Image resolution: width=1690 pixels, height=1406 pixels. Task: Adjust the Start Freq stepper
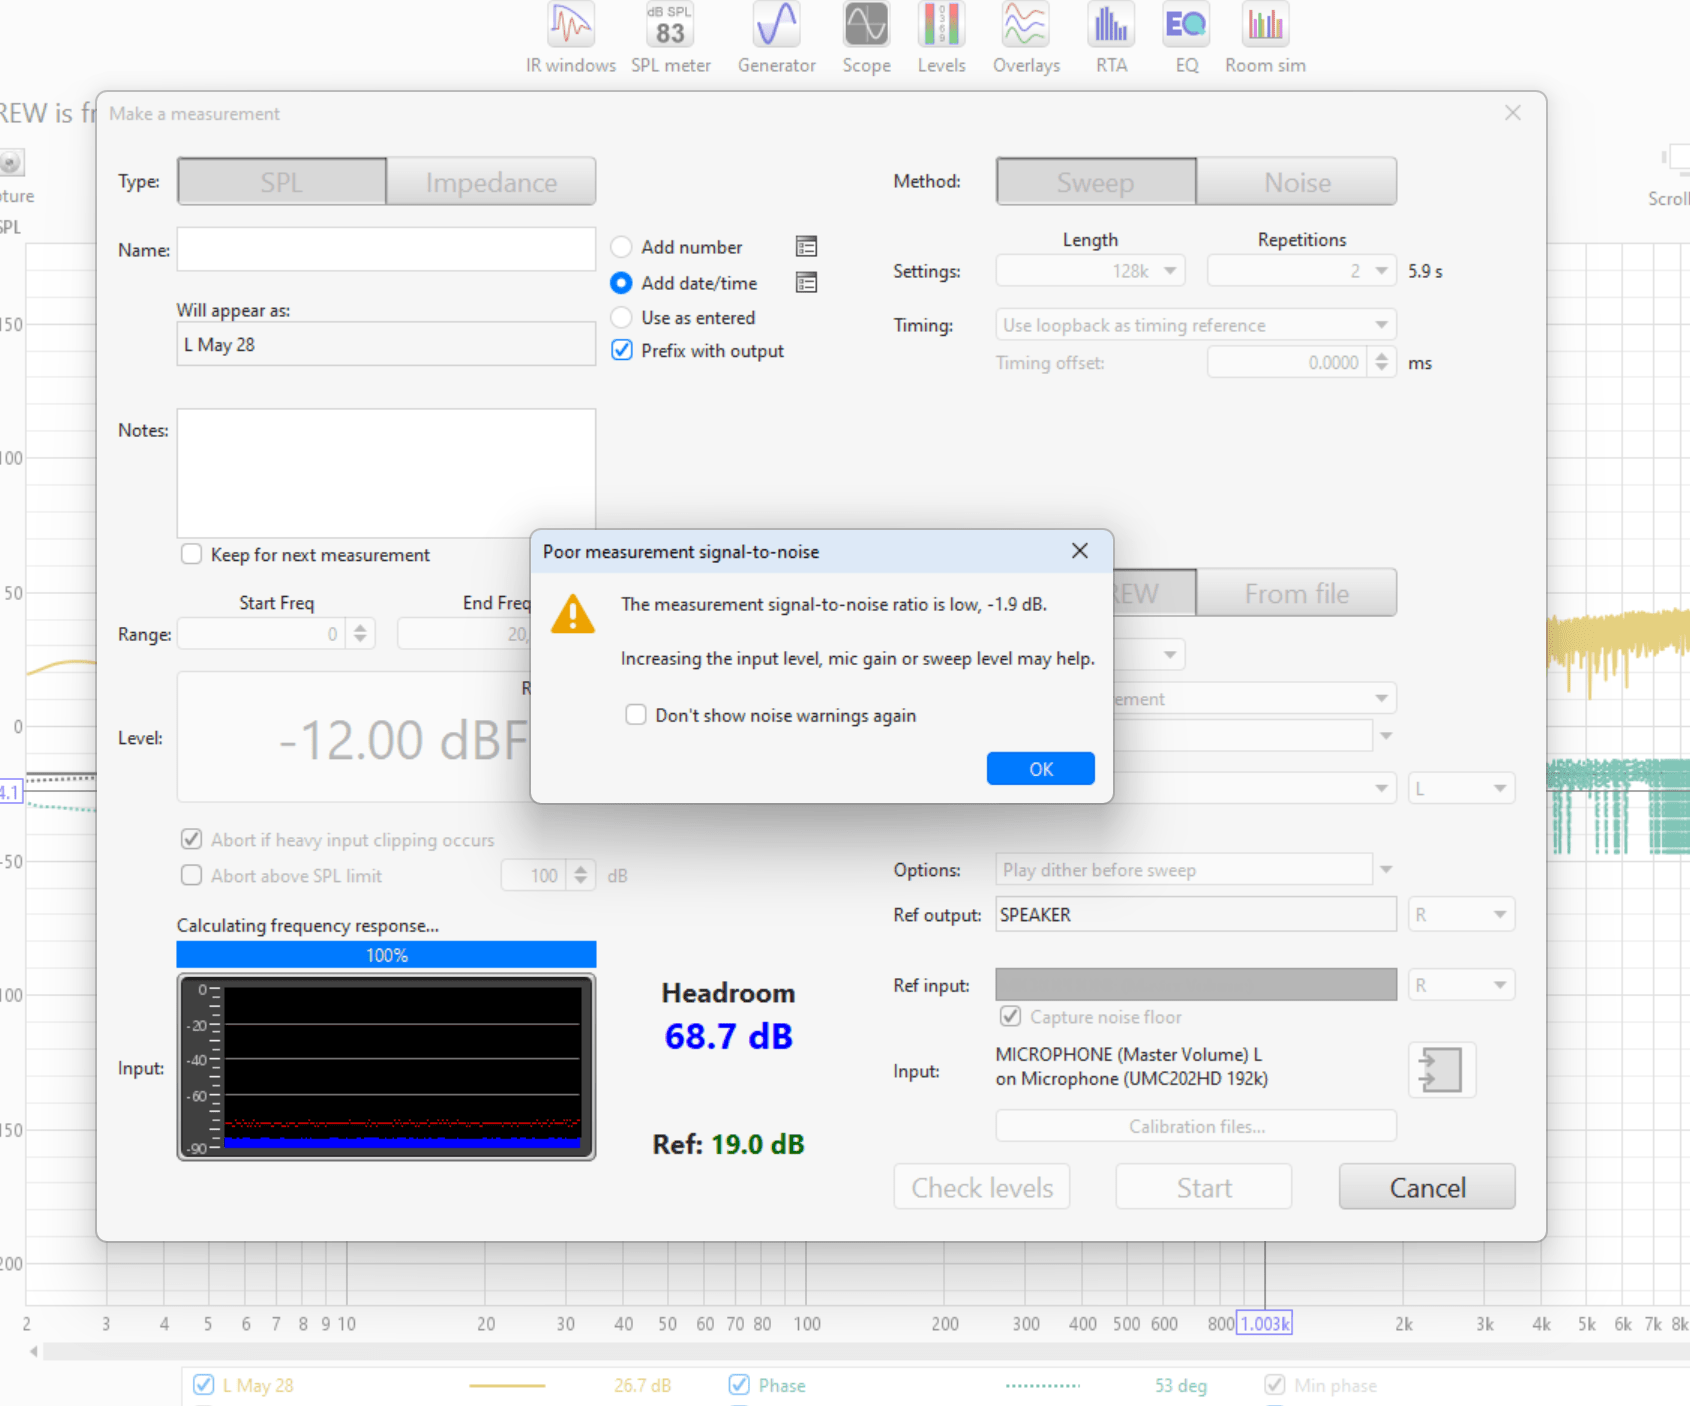tap(360, 633)
